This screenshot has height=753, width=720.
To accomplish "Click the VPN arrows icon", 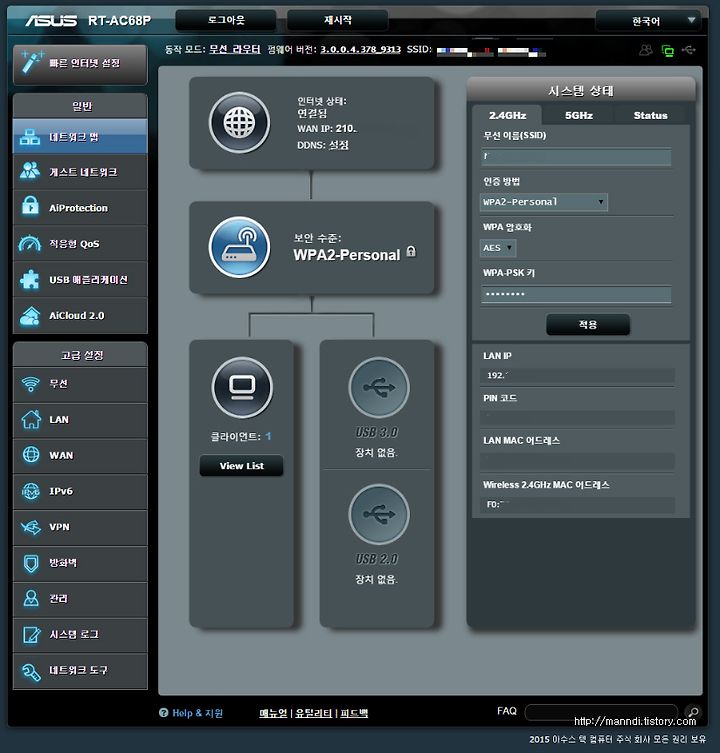I will coord(31,527).
